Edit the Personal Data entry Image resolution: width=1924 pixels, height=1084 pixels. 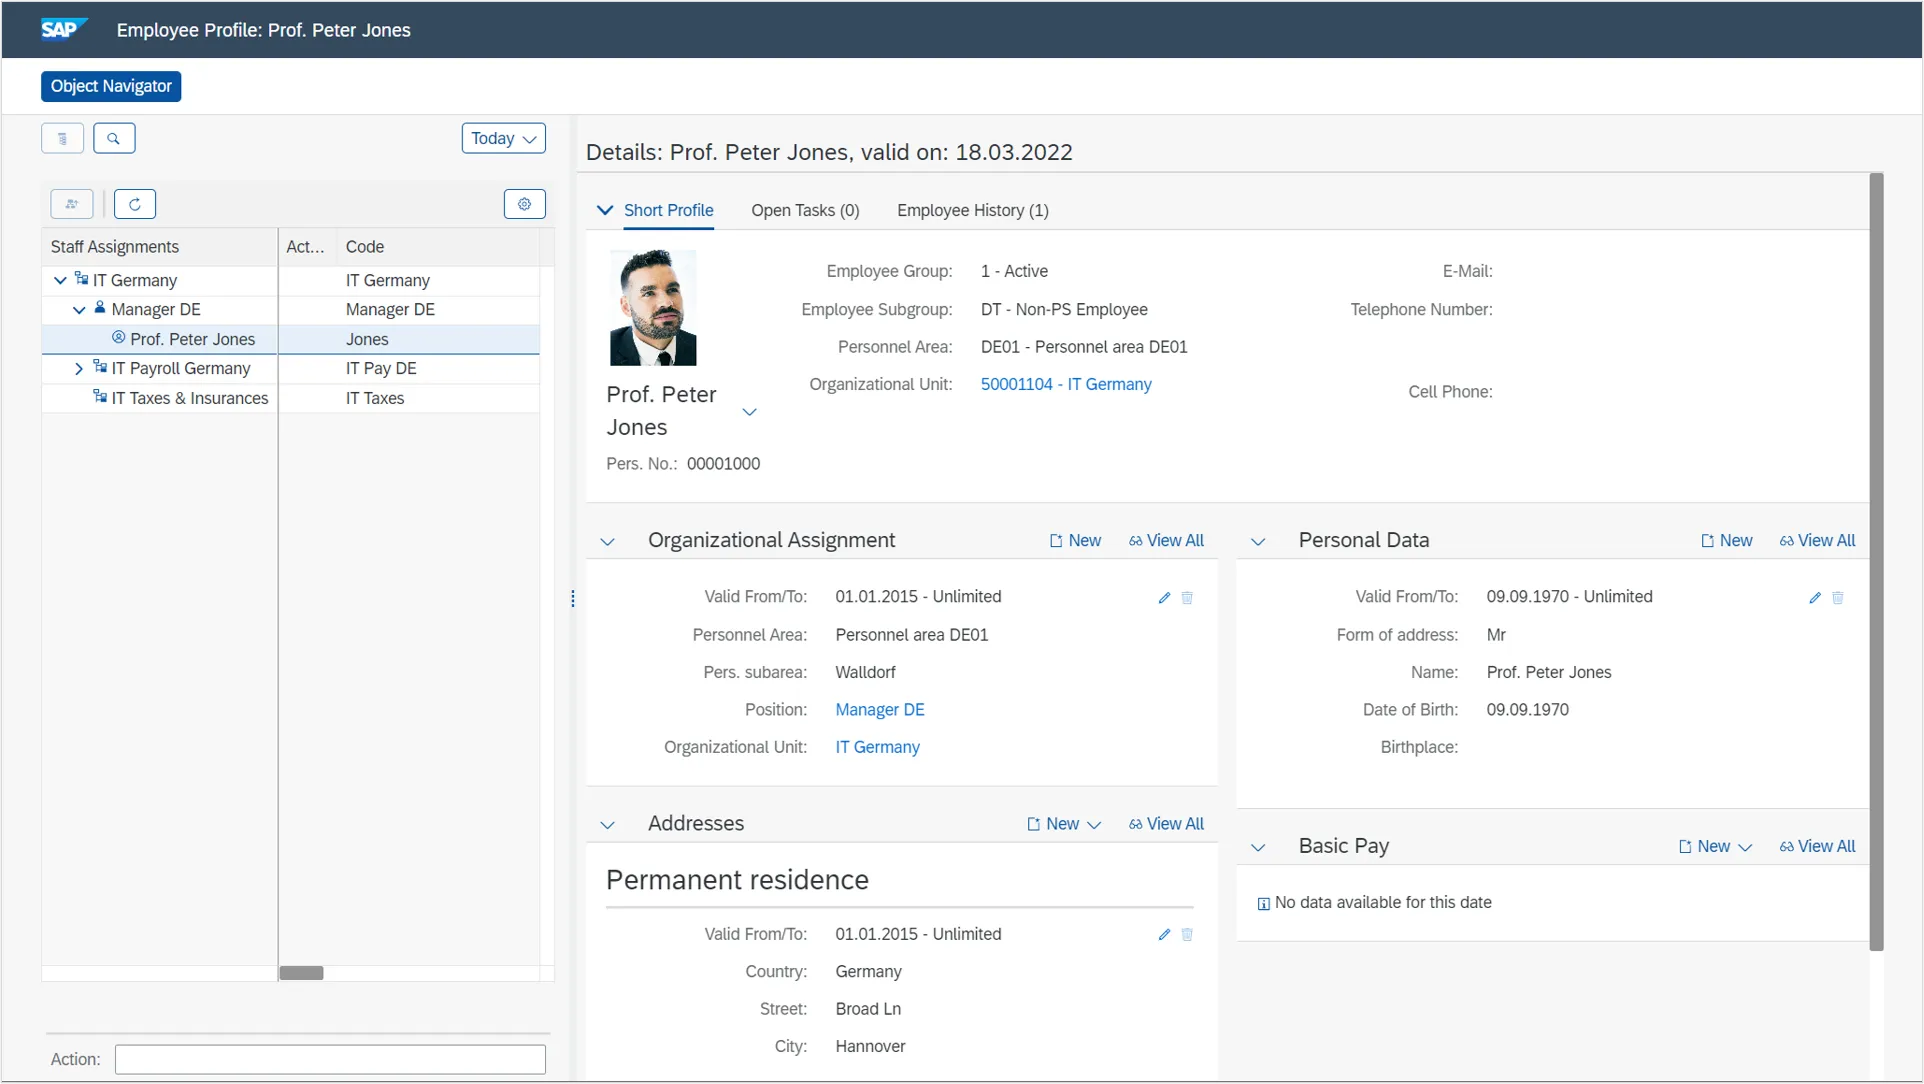tap(1815, 598)
